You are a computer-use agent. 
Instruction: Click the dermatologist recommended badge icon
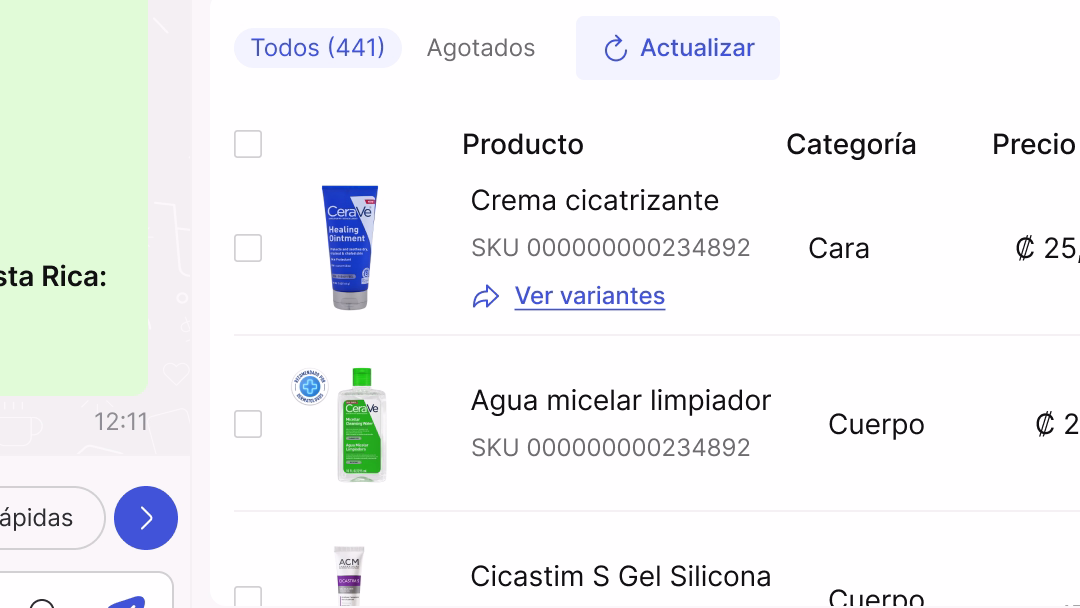[x=309, y=385]
